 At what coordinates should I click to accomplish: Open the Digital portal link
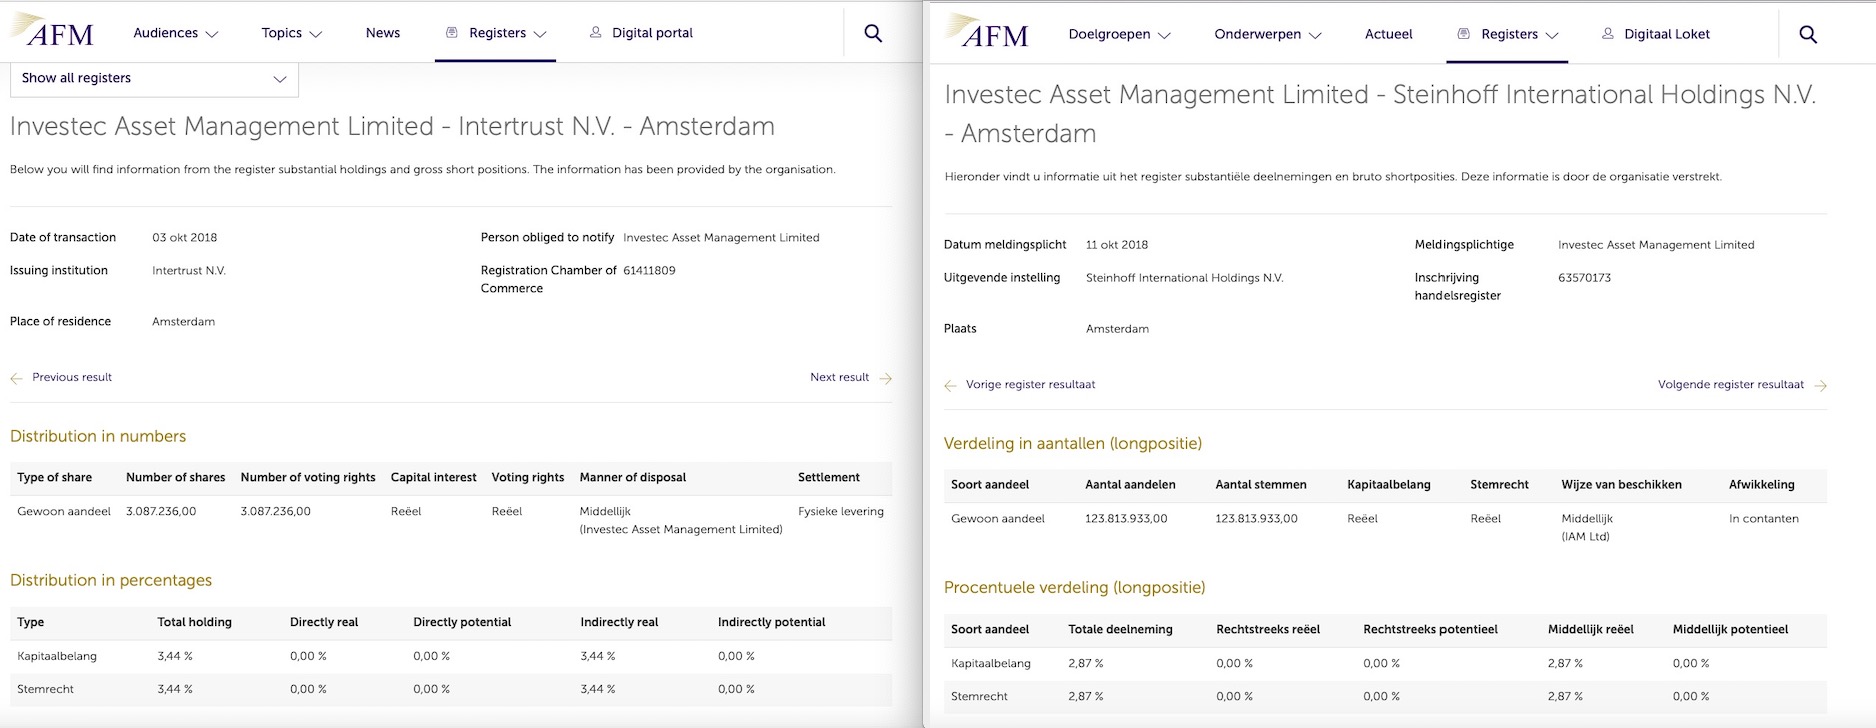(x=651, y=33)
